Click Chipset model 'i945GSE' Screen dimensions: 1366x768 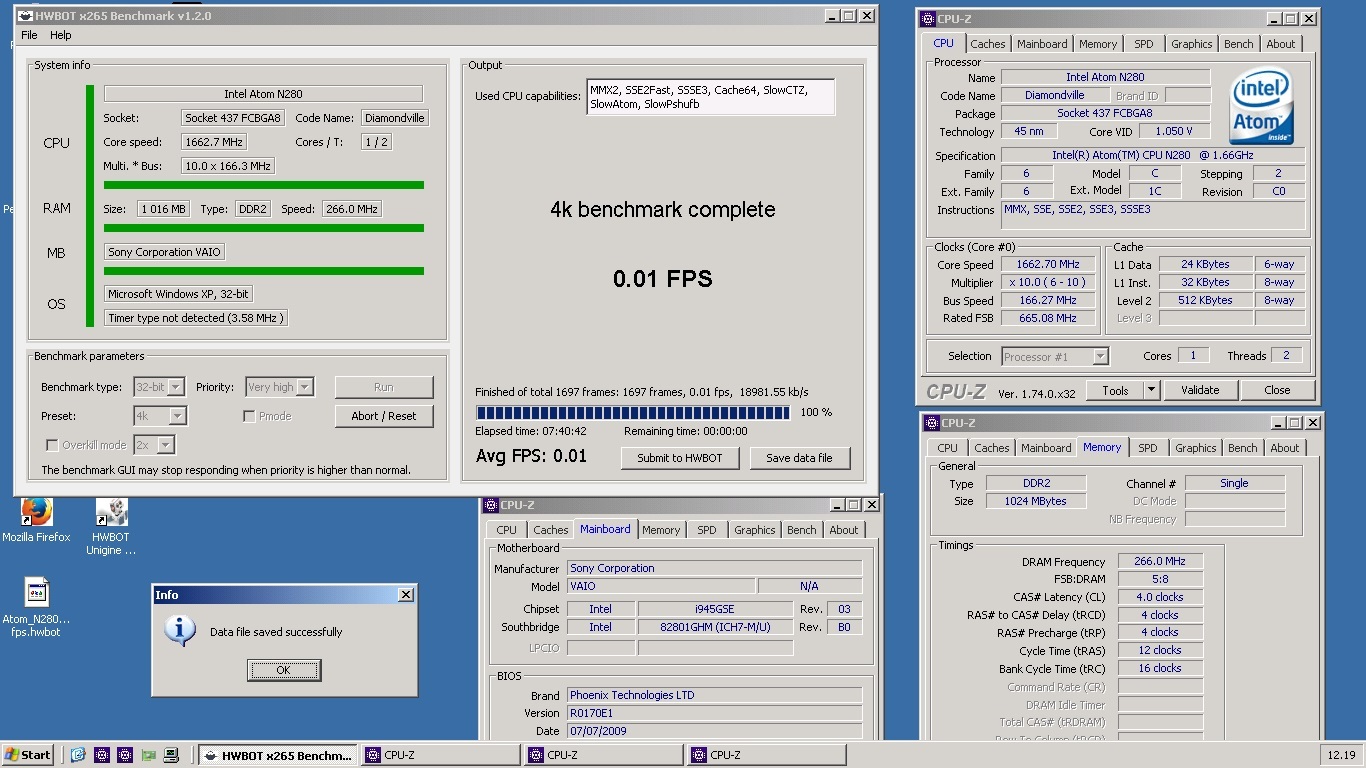(713, 609)
